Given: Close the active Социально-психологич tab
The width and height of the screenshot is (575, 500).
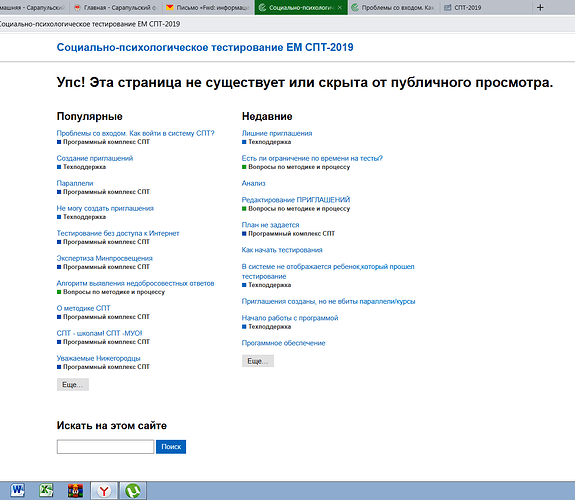Looking at the screenshot, I should tap(340, 7).
